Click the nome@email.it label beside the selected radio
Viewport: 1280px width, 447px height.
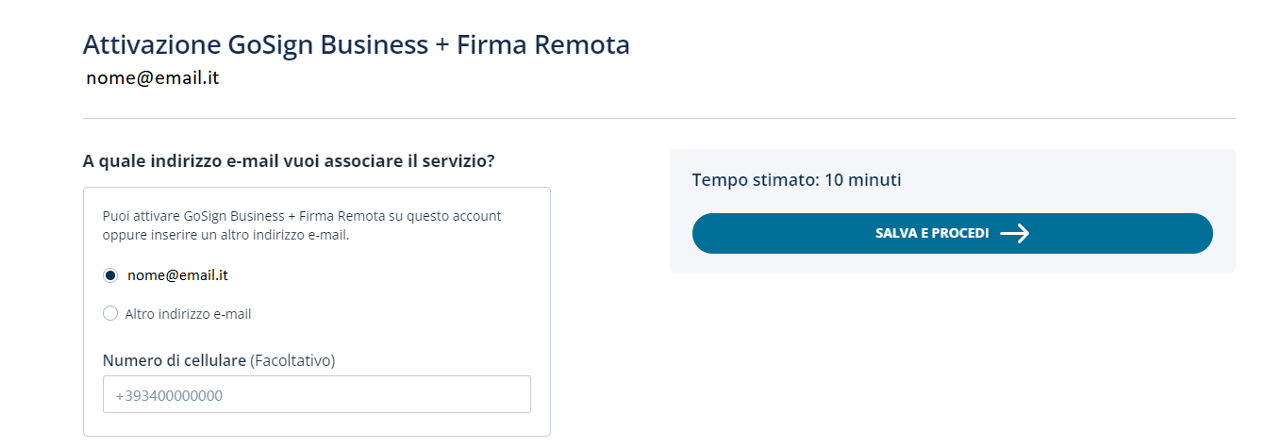[178, 275]
